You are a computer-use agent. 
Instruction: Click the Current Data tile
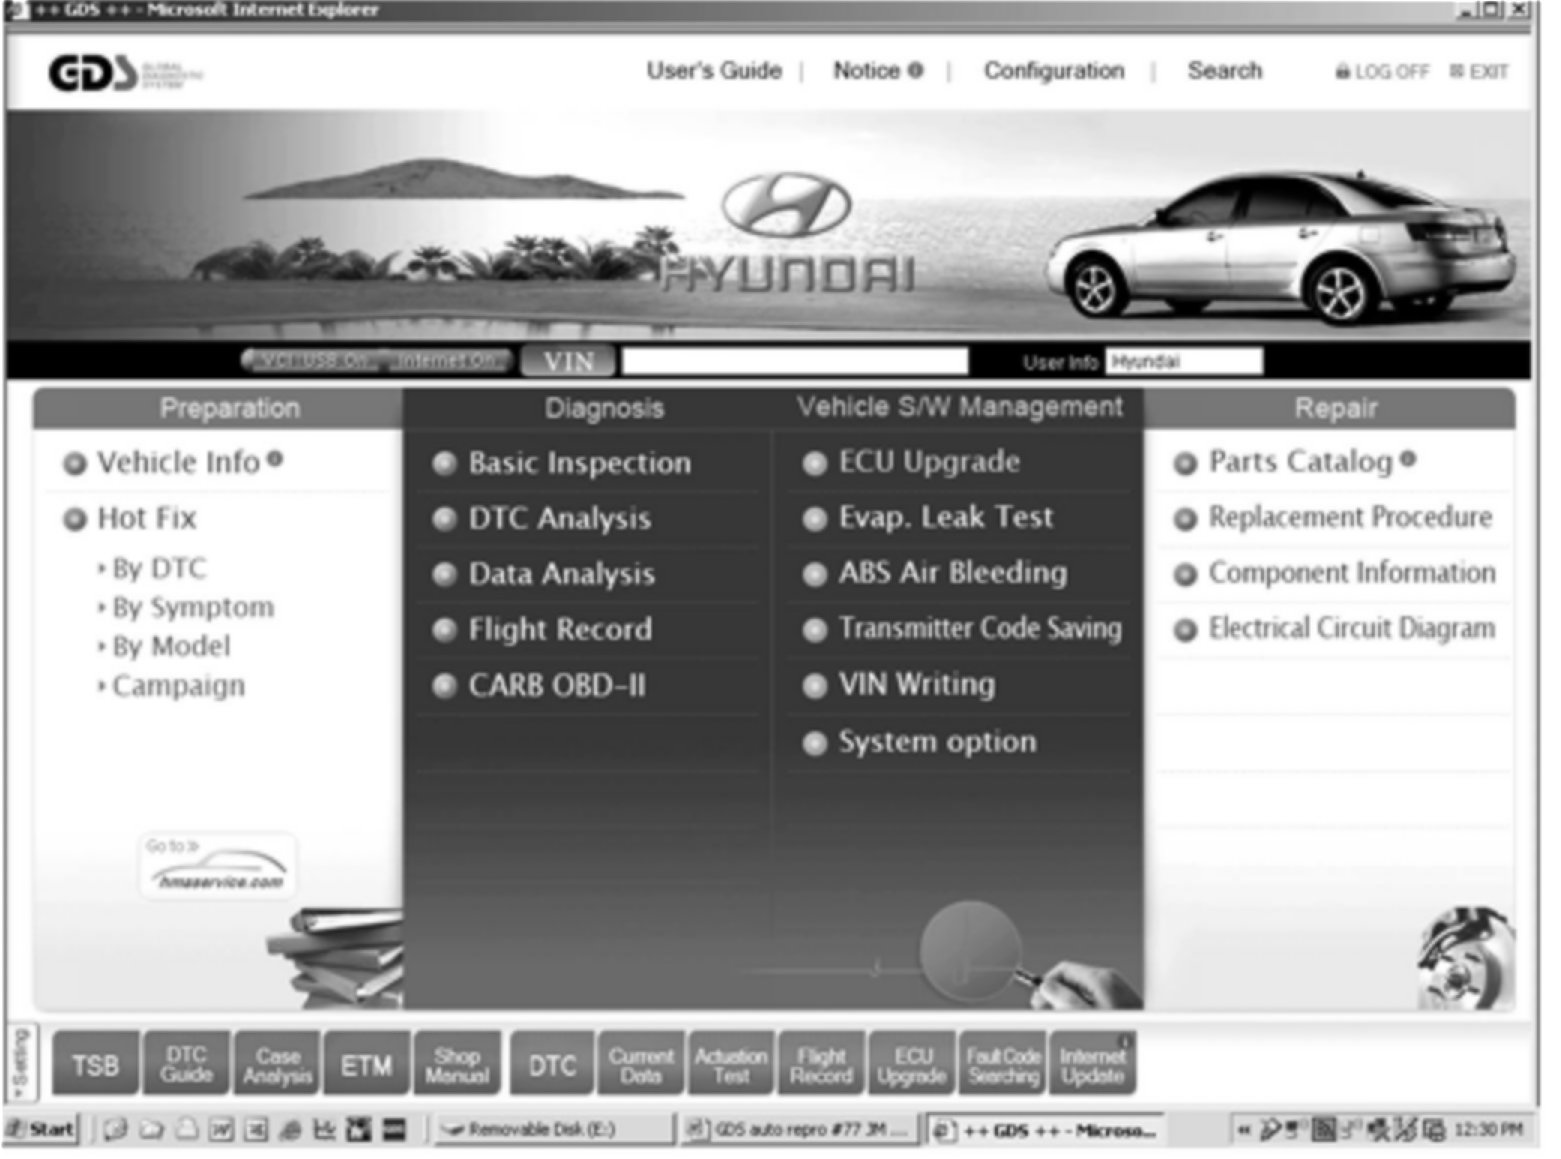pyautogui.click(x=641, y=1065)
